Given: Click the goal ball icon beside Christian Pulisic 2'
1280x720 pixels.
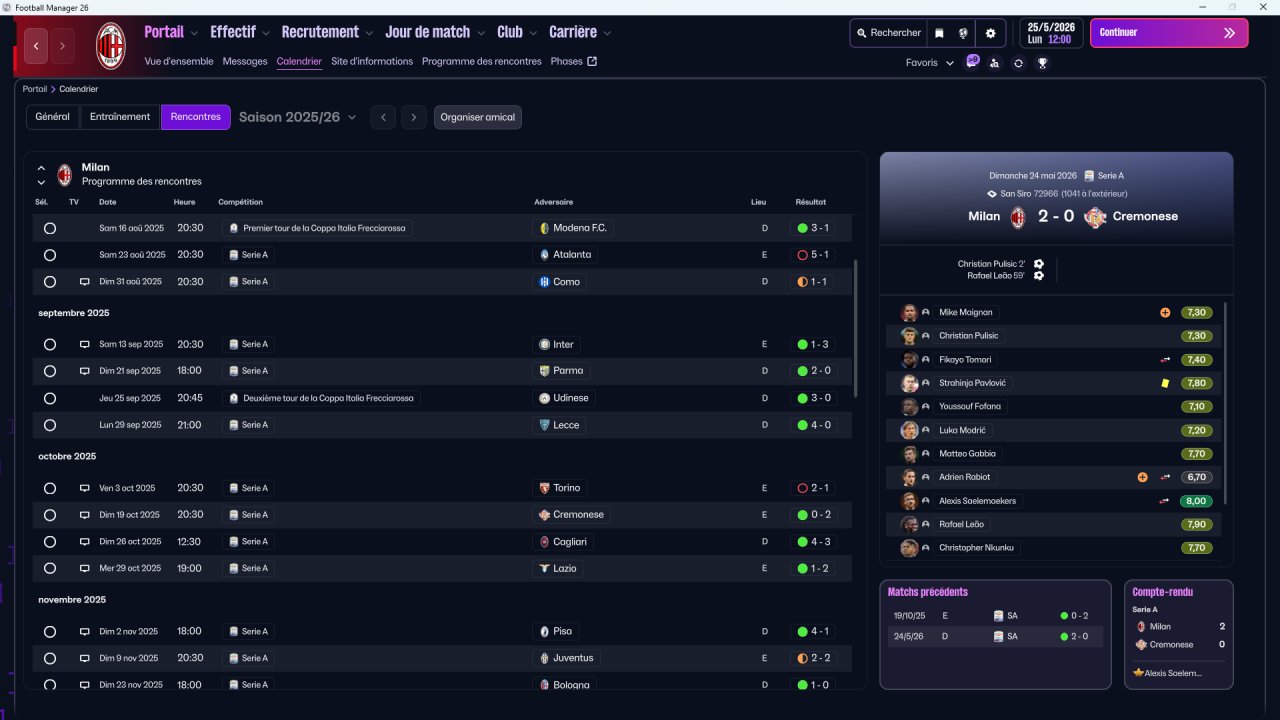Looking at the screenshot, I should [1039, 264].
